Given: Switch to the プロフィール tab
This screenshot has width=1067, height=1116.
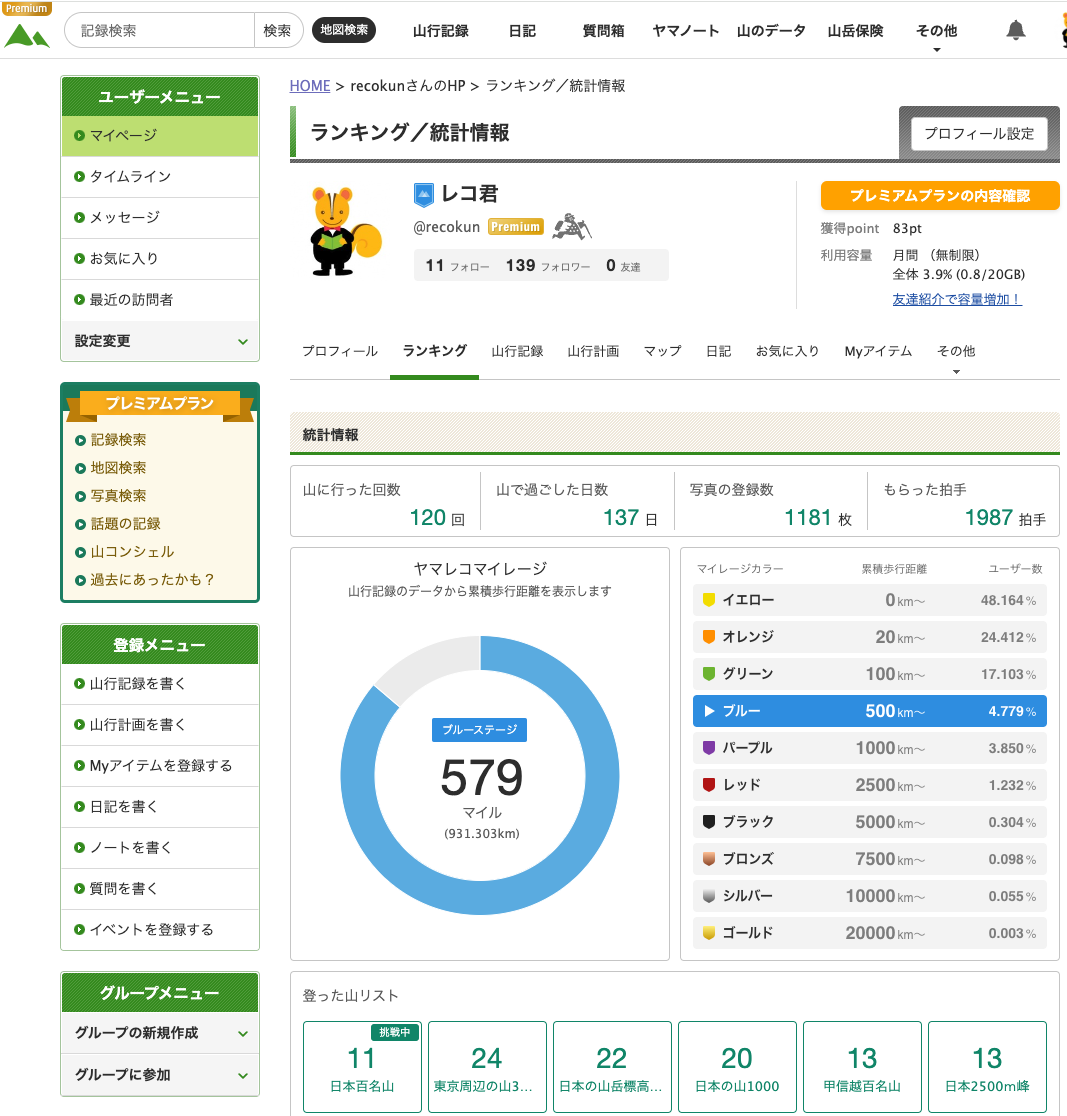Looking at the screenshot, I should click(340, 351).
